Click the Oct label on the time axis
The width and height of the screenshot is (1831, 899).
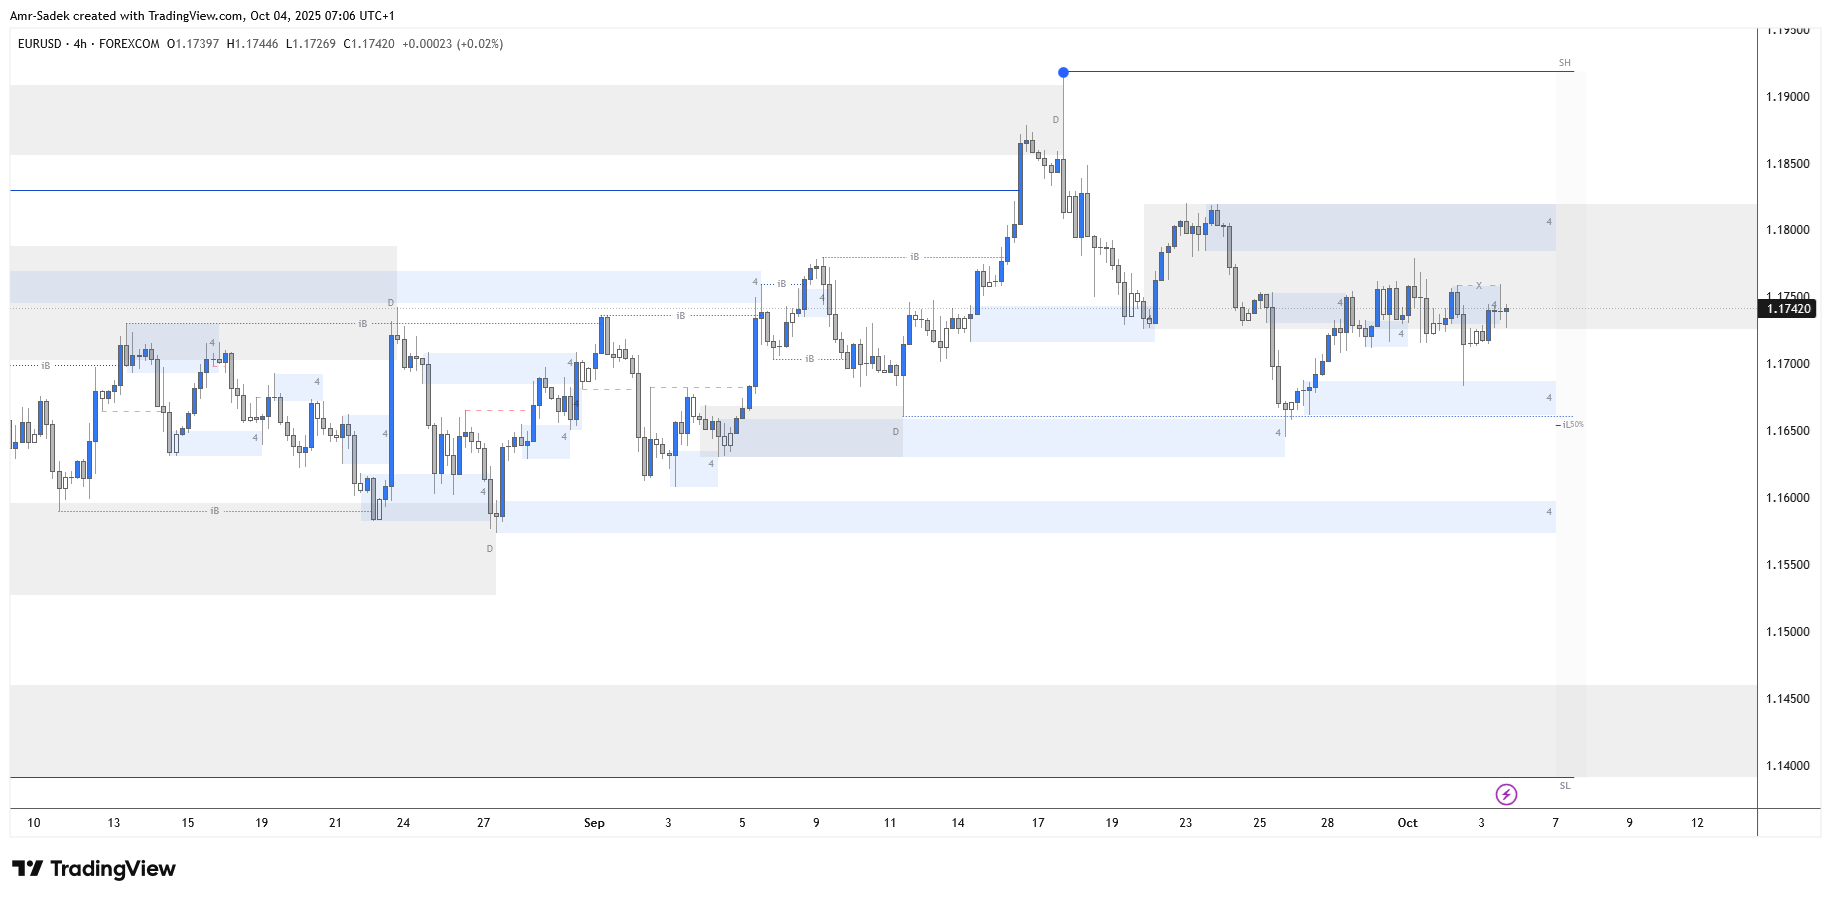tap(1407, 823)
